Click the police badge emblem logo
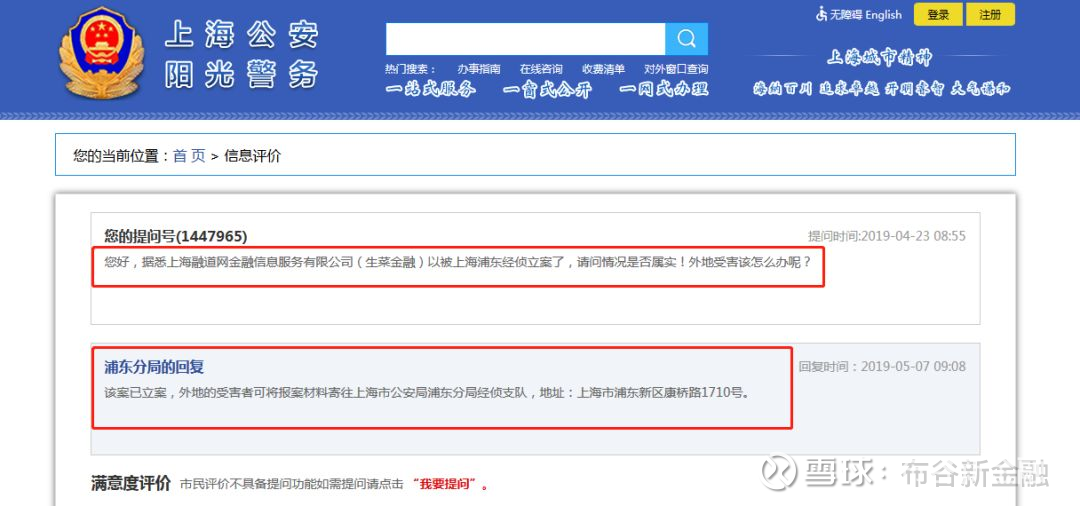This screenshot has height=506, width=1080. click(101, 53)
